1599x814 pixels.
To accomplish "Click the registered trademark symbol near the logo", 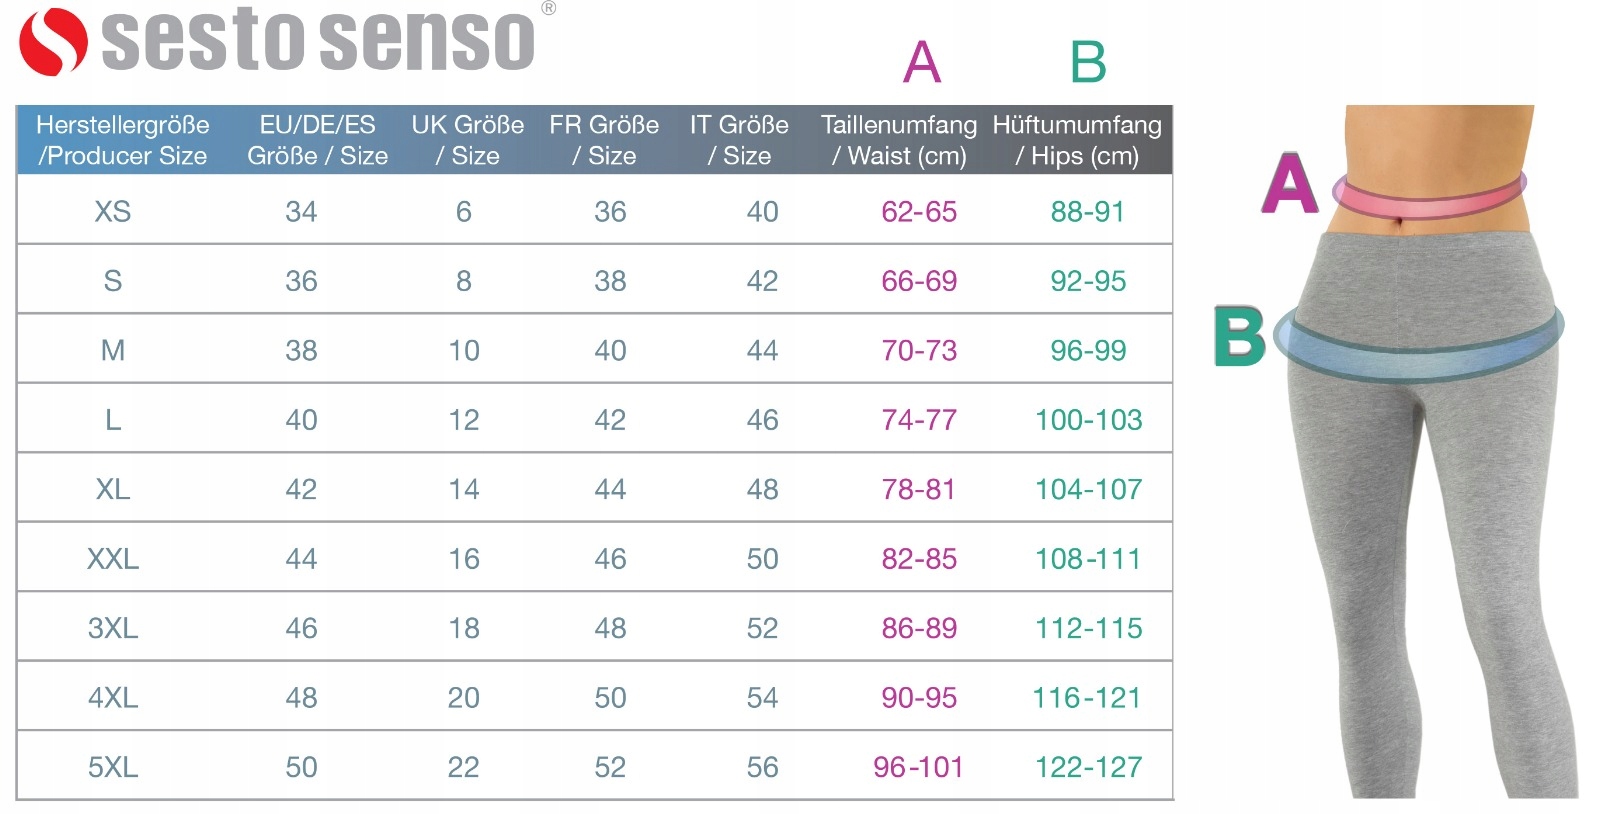I will pos(548,9).
